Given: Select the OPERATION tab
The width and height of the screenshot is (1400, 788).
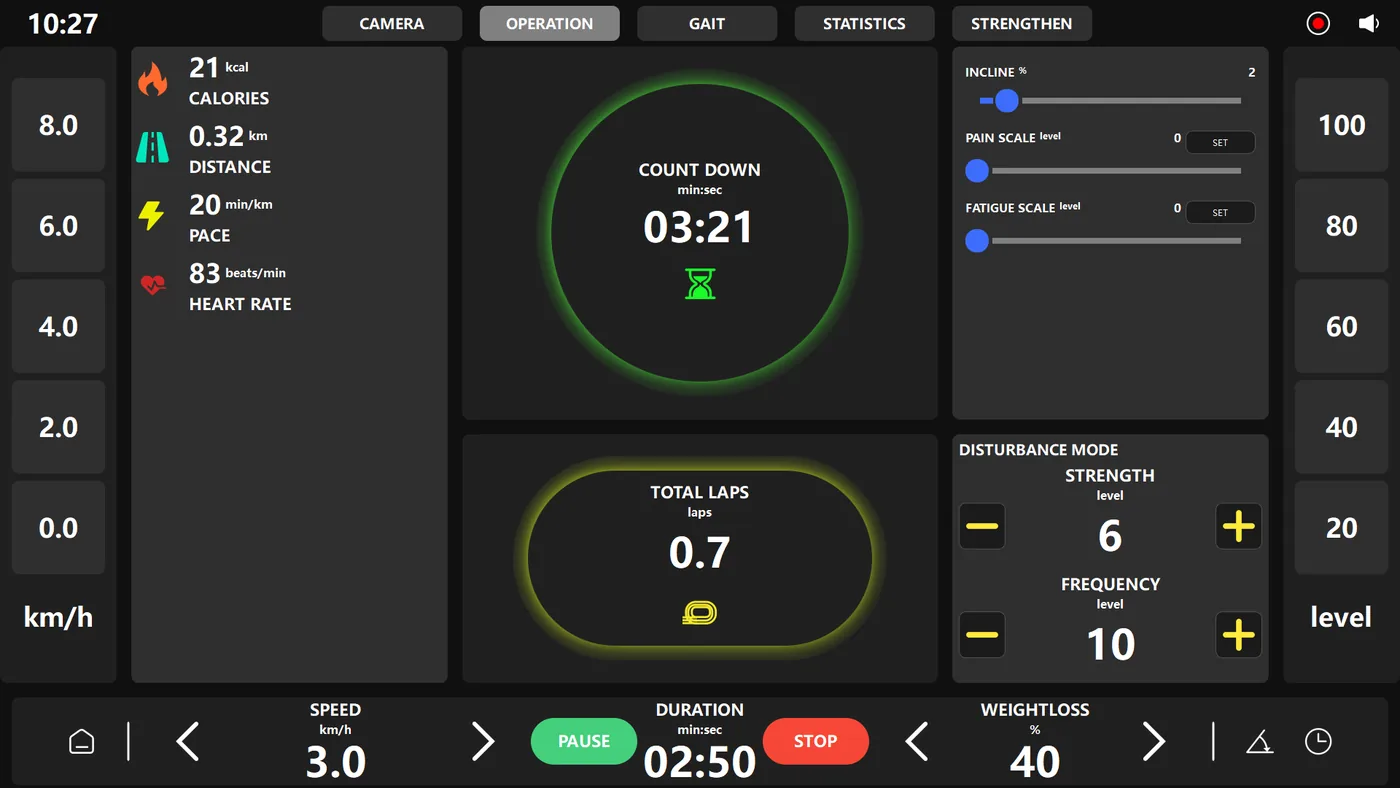Looking at the screenshot, I should (550, 24).
